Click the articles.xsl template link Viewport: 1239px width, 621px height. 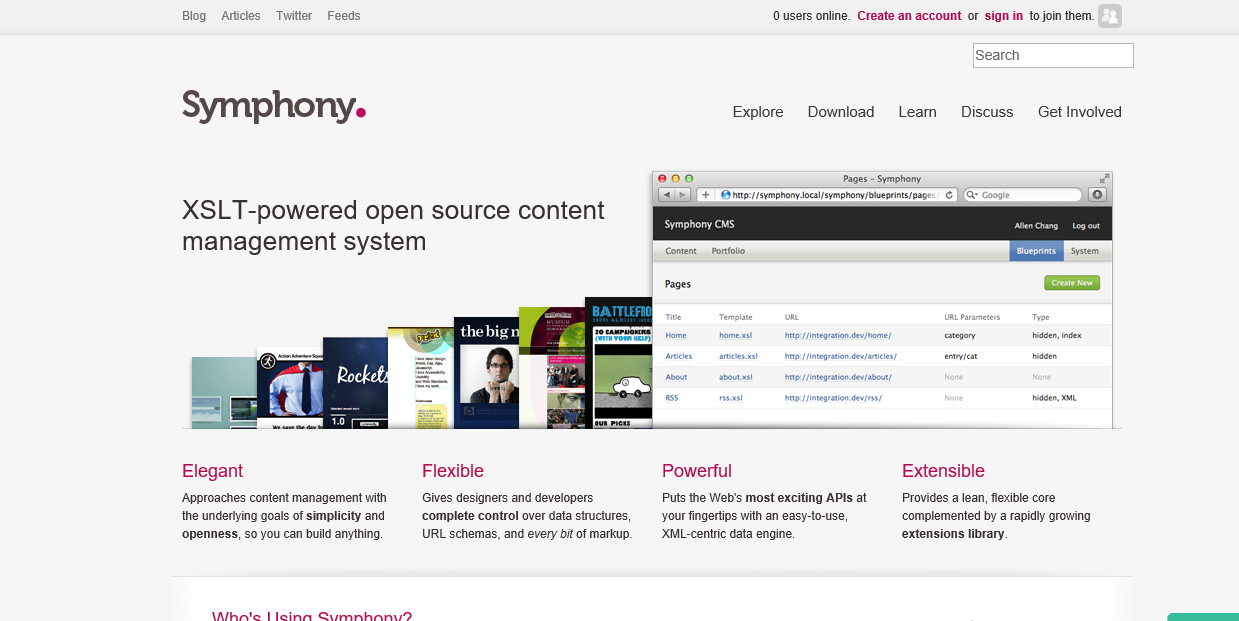[738, 356]
